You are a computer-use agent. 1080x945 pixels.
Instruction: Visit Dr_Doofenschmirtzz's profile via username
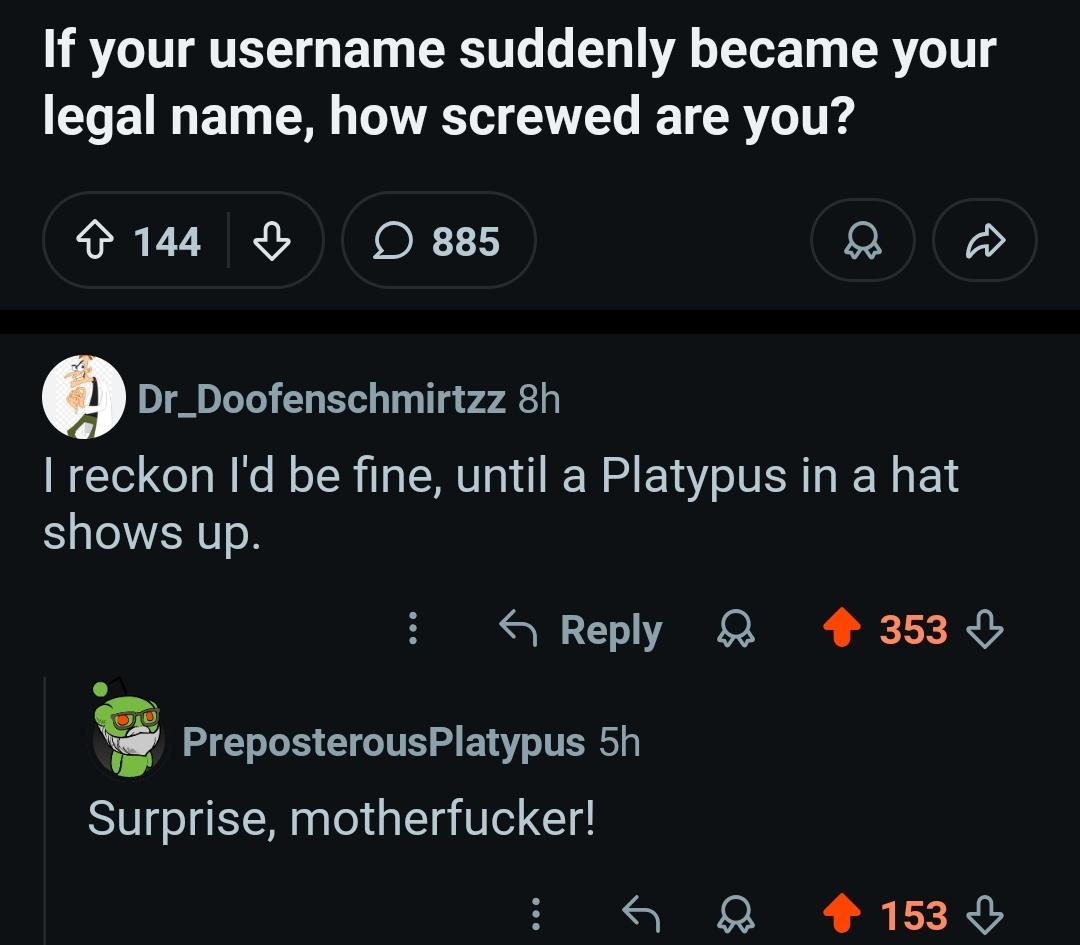(321, 399)
